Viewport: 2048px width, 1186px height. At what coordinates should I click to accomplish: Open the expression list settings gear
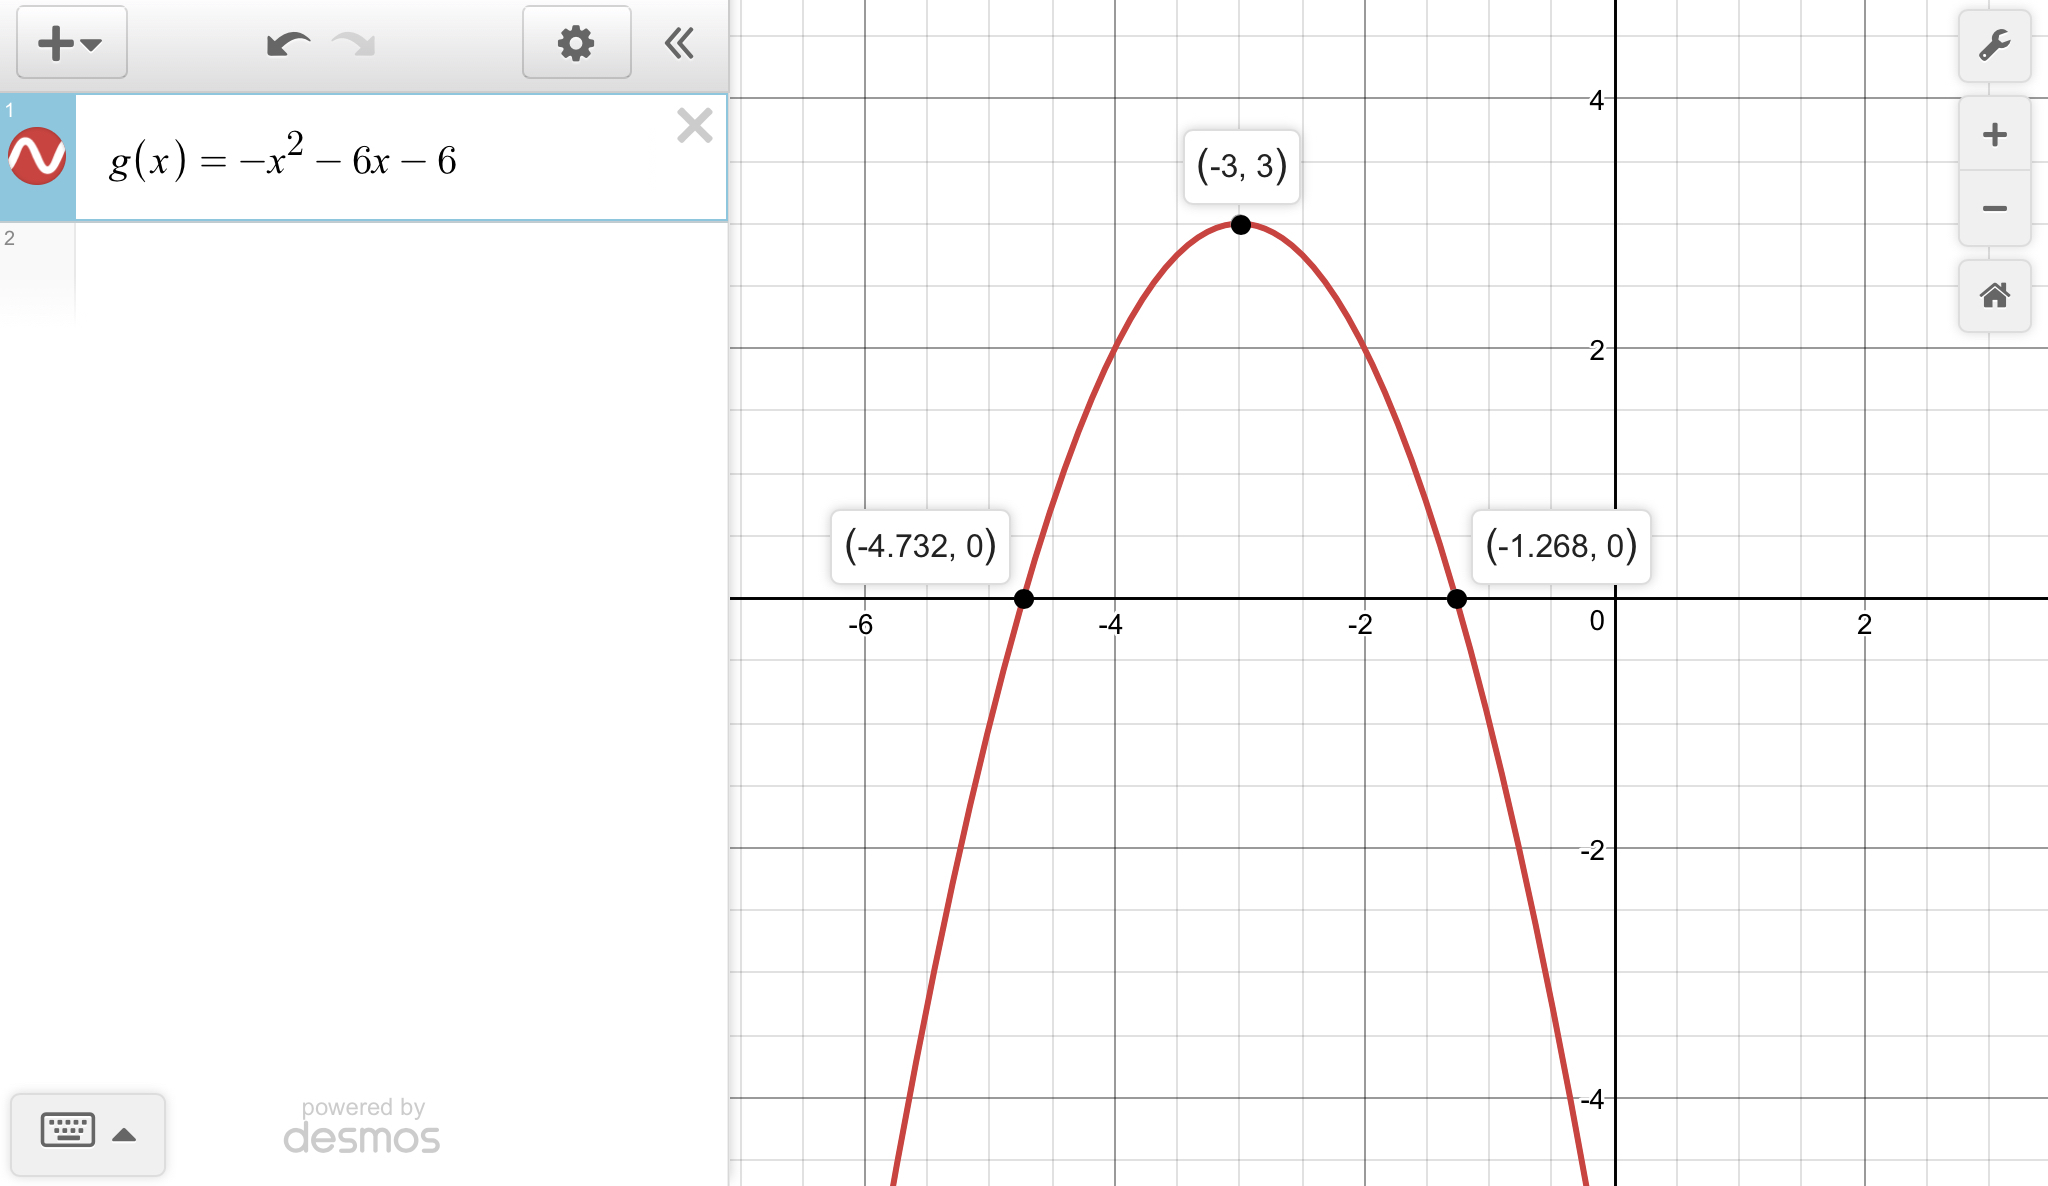576,43
